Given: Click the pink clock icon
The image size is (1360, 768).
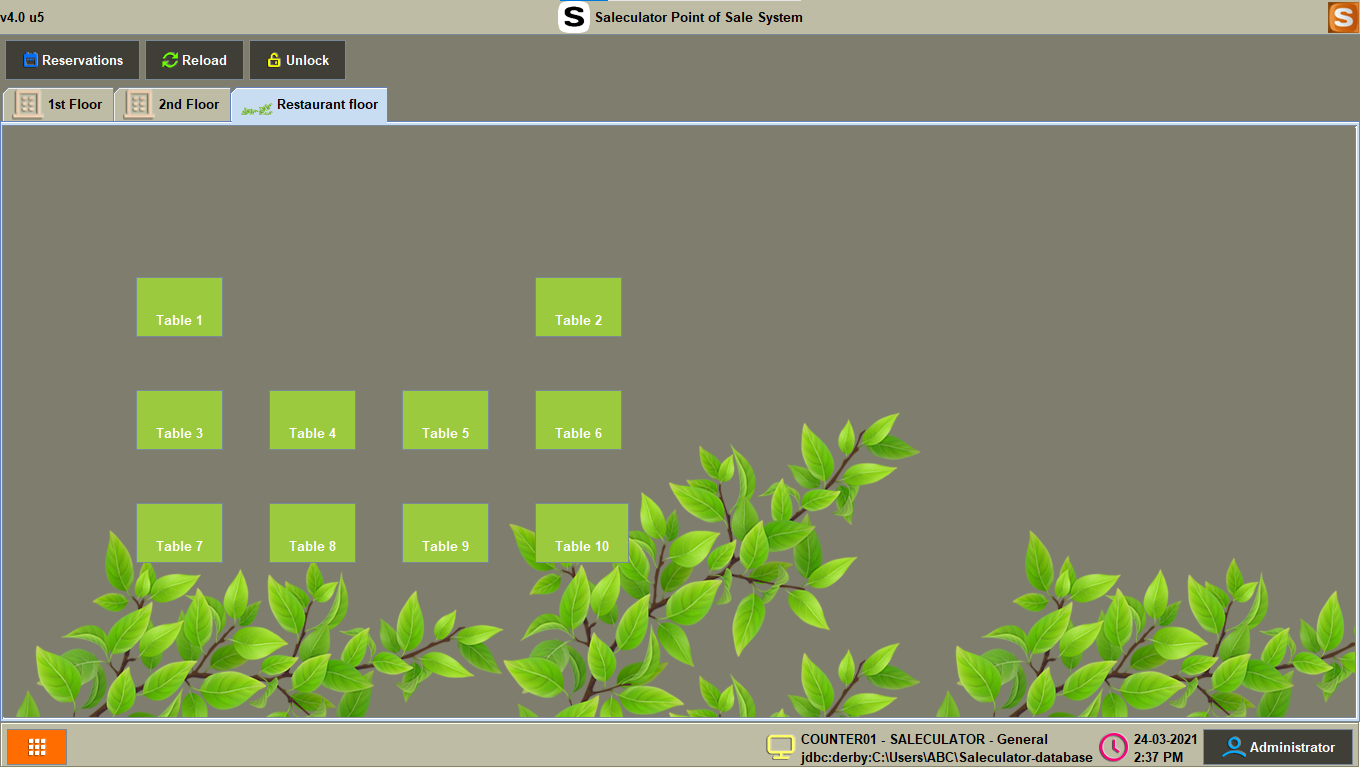Looking at the screenshot, I should [x=1113, y=747].
